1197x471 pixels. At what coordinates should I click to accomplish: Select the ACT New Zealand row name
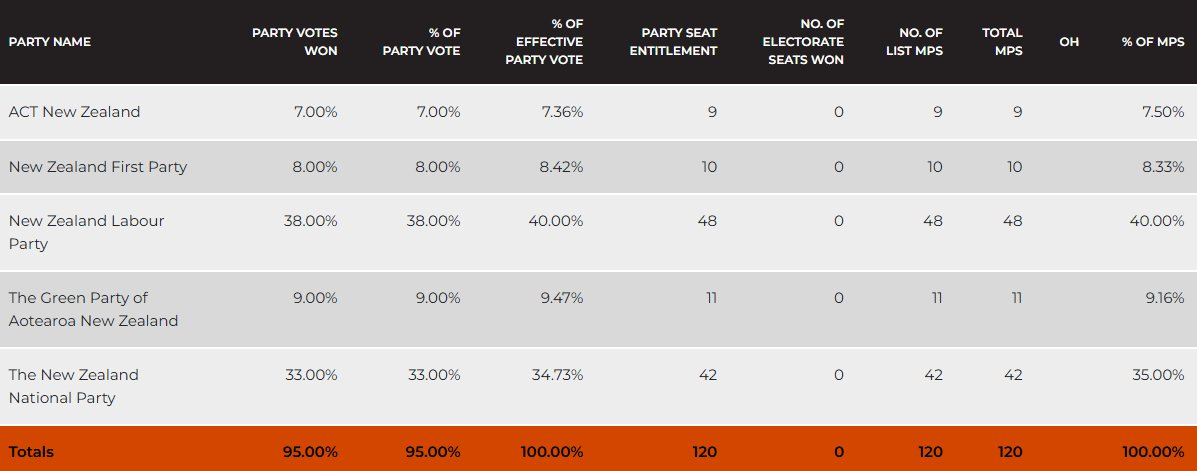74,112
